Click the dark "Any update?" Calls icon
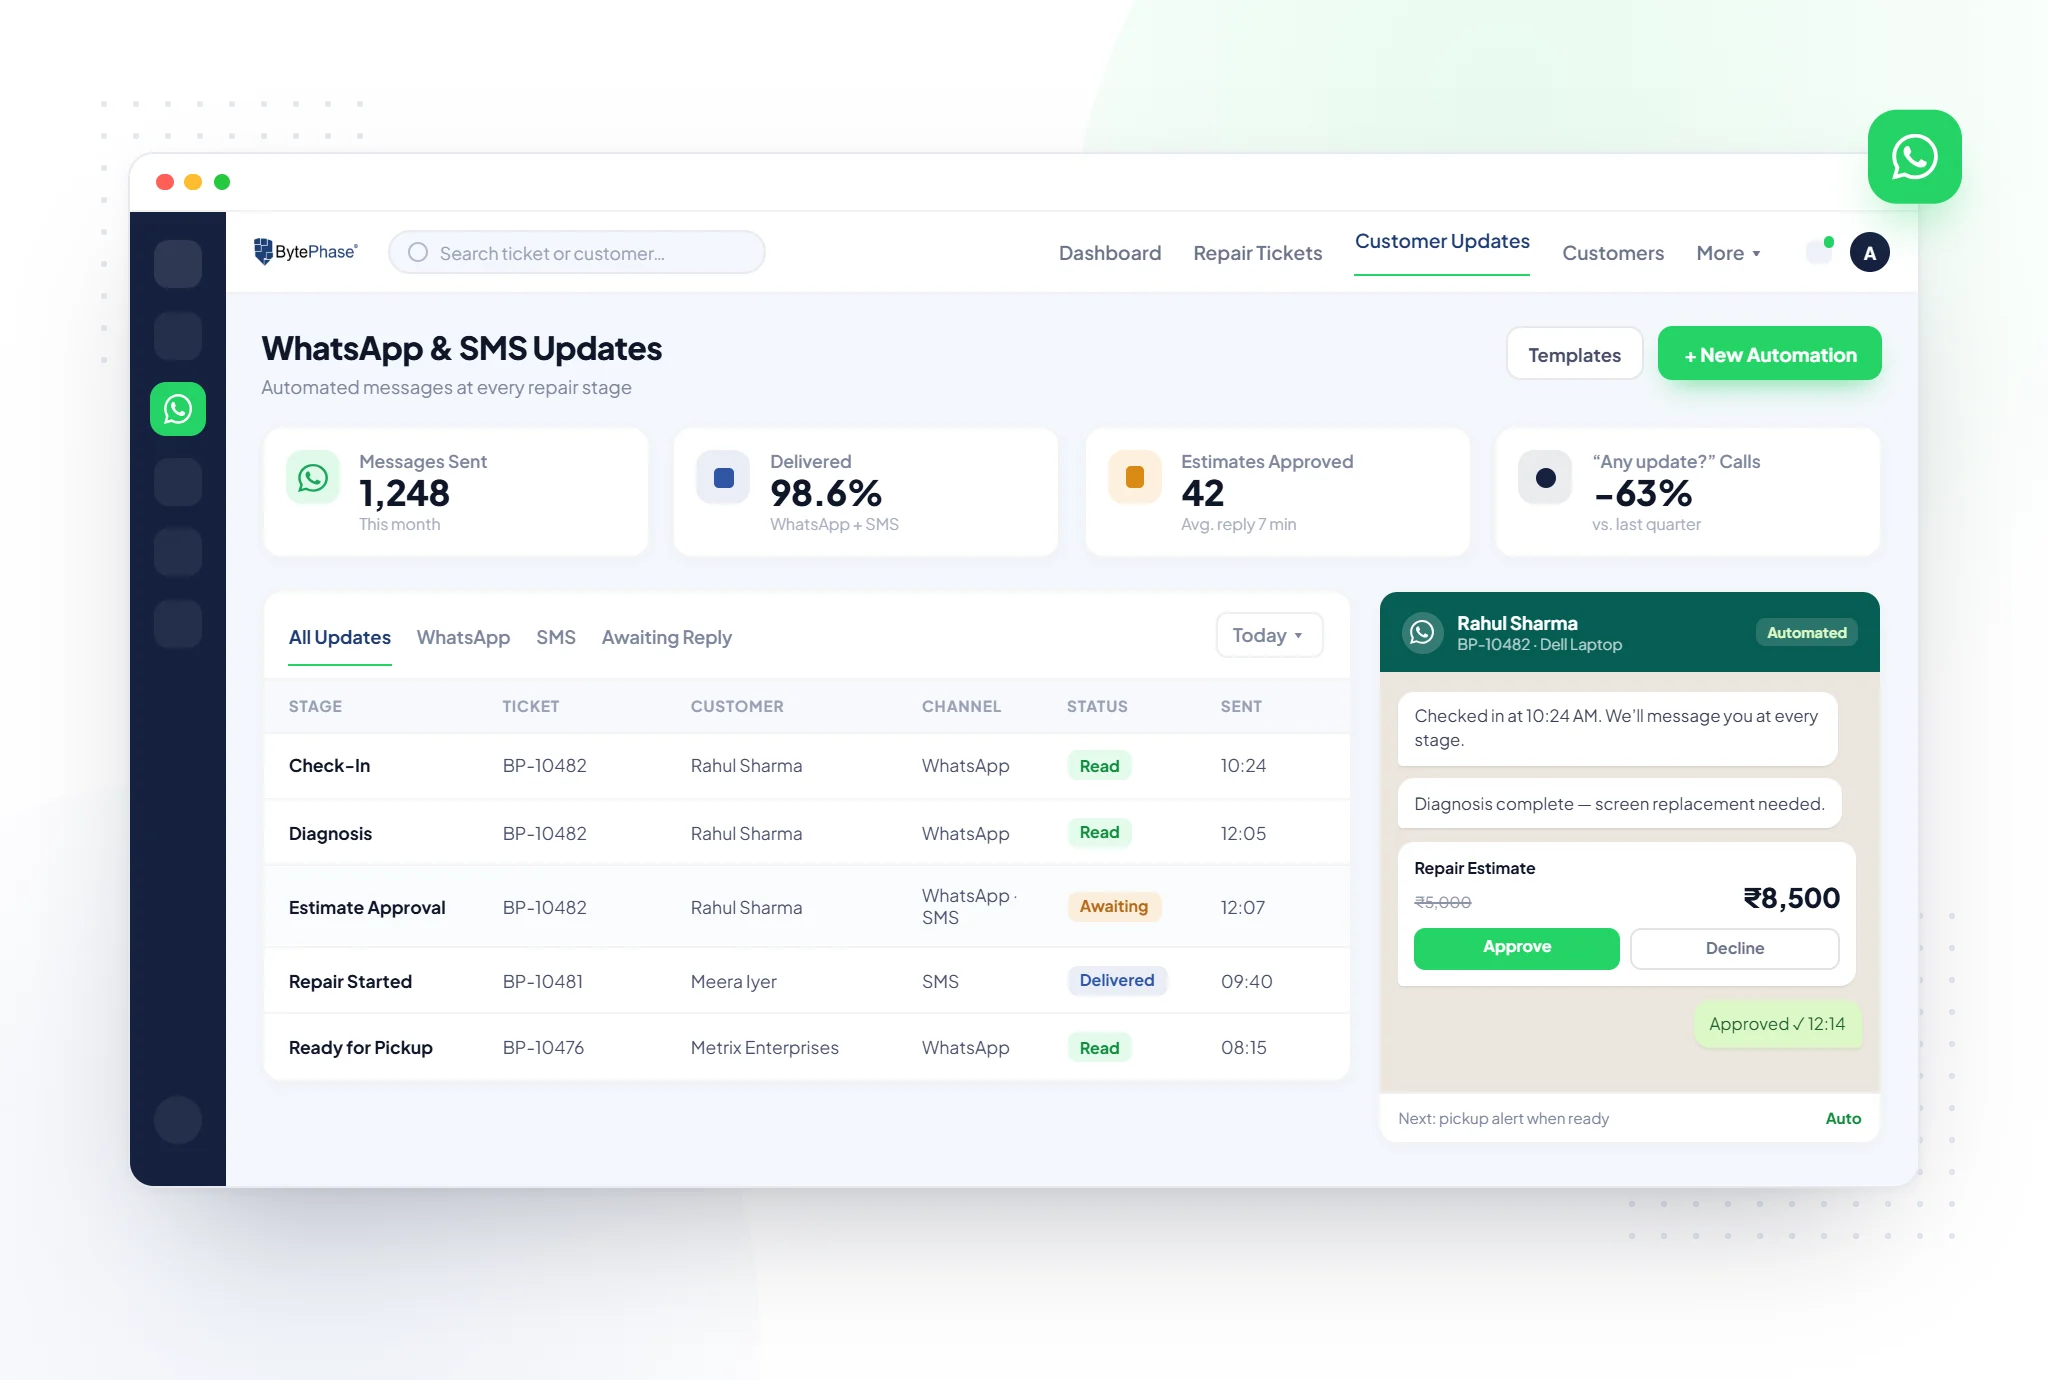2048x1380 pixels. coord(1545,478)
